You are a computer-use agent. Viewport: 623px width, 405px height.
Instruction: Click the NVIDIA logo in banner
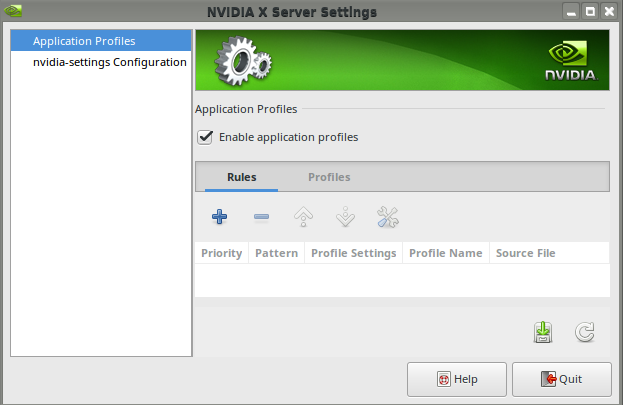(x=570, y=60)
